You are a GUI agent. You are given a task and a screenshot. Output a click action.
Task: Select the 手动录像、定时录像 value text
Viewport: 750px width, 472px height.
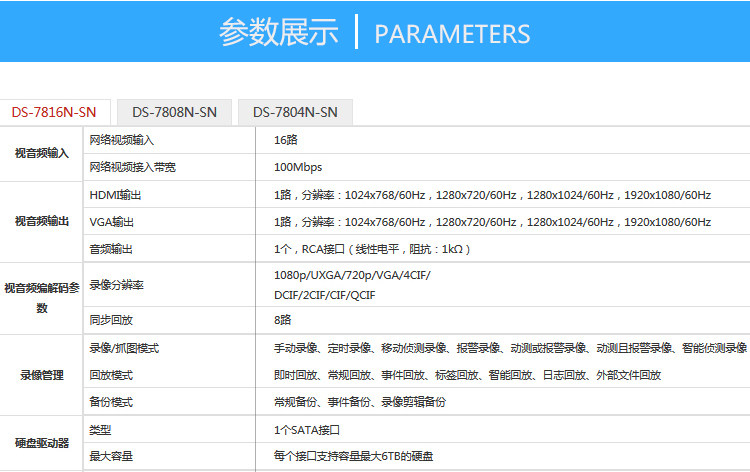tap(510, 348)
